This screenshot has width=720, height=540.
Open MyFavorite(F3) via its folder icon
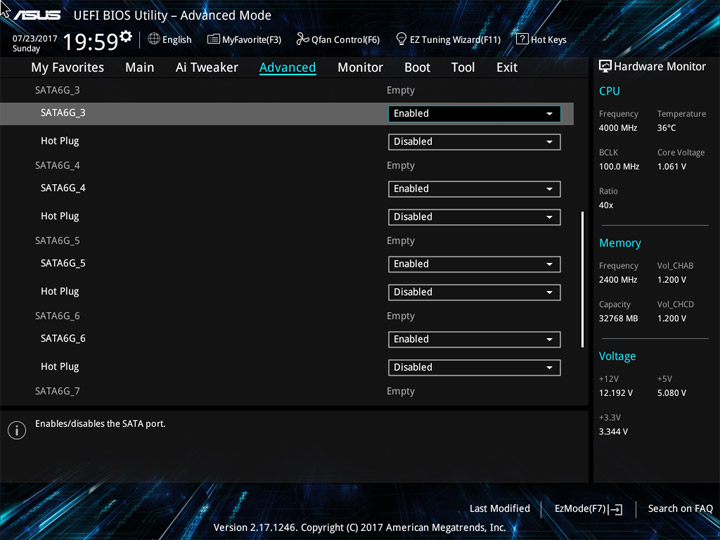coord(213,39)
